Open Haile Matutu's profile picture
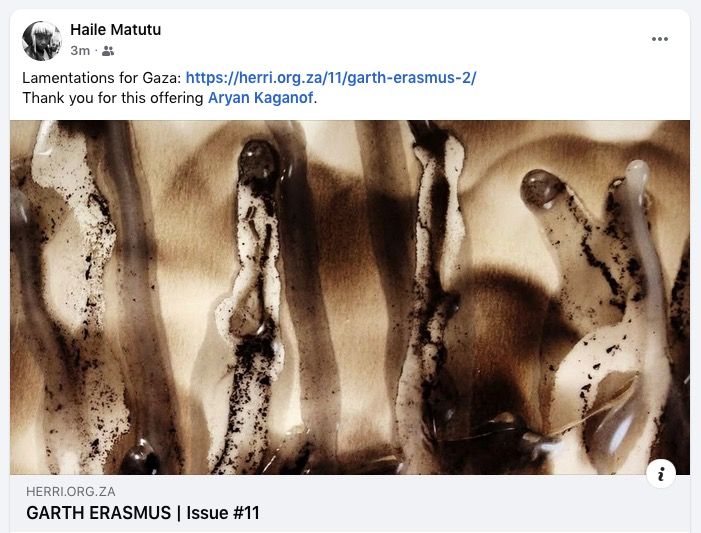 [42, 41]
